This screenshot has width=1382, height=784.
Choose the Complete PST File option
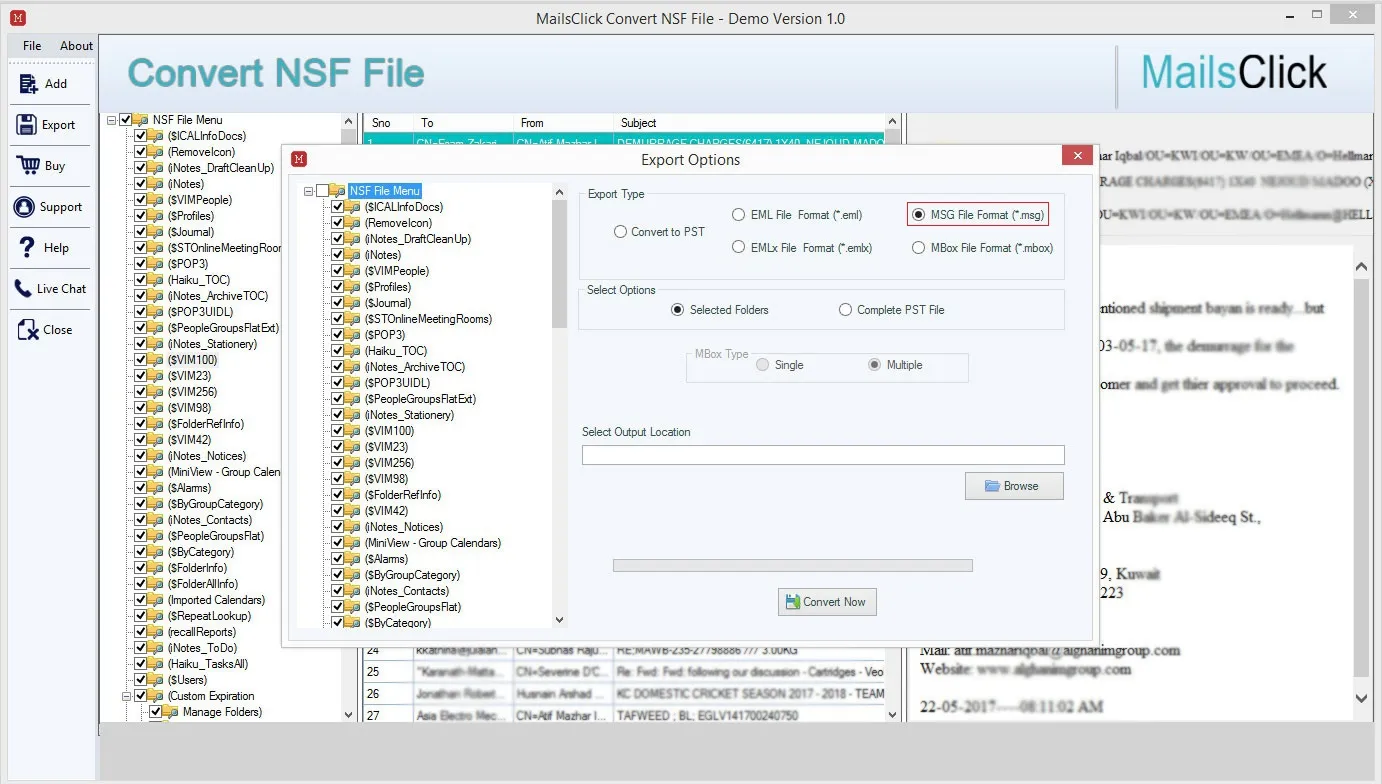click(892, 310)
